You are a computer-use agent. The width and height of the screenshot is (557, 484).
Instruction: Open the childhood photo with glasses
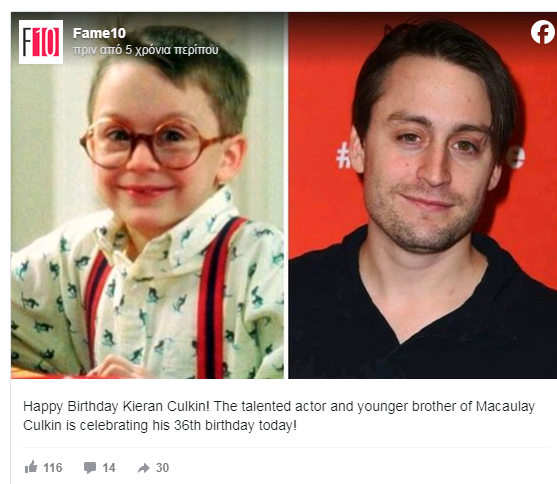(147, 195)
